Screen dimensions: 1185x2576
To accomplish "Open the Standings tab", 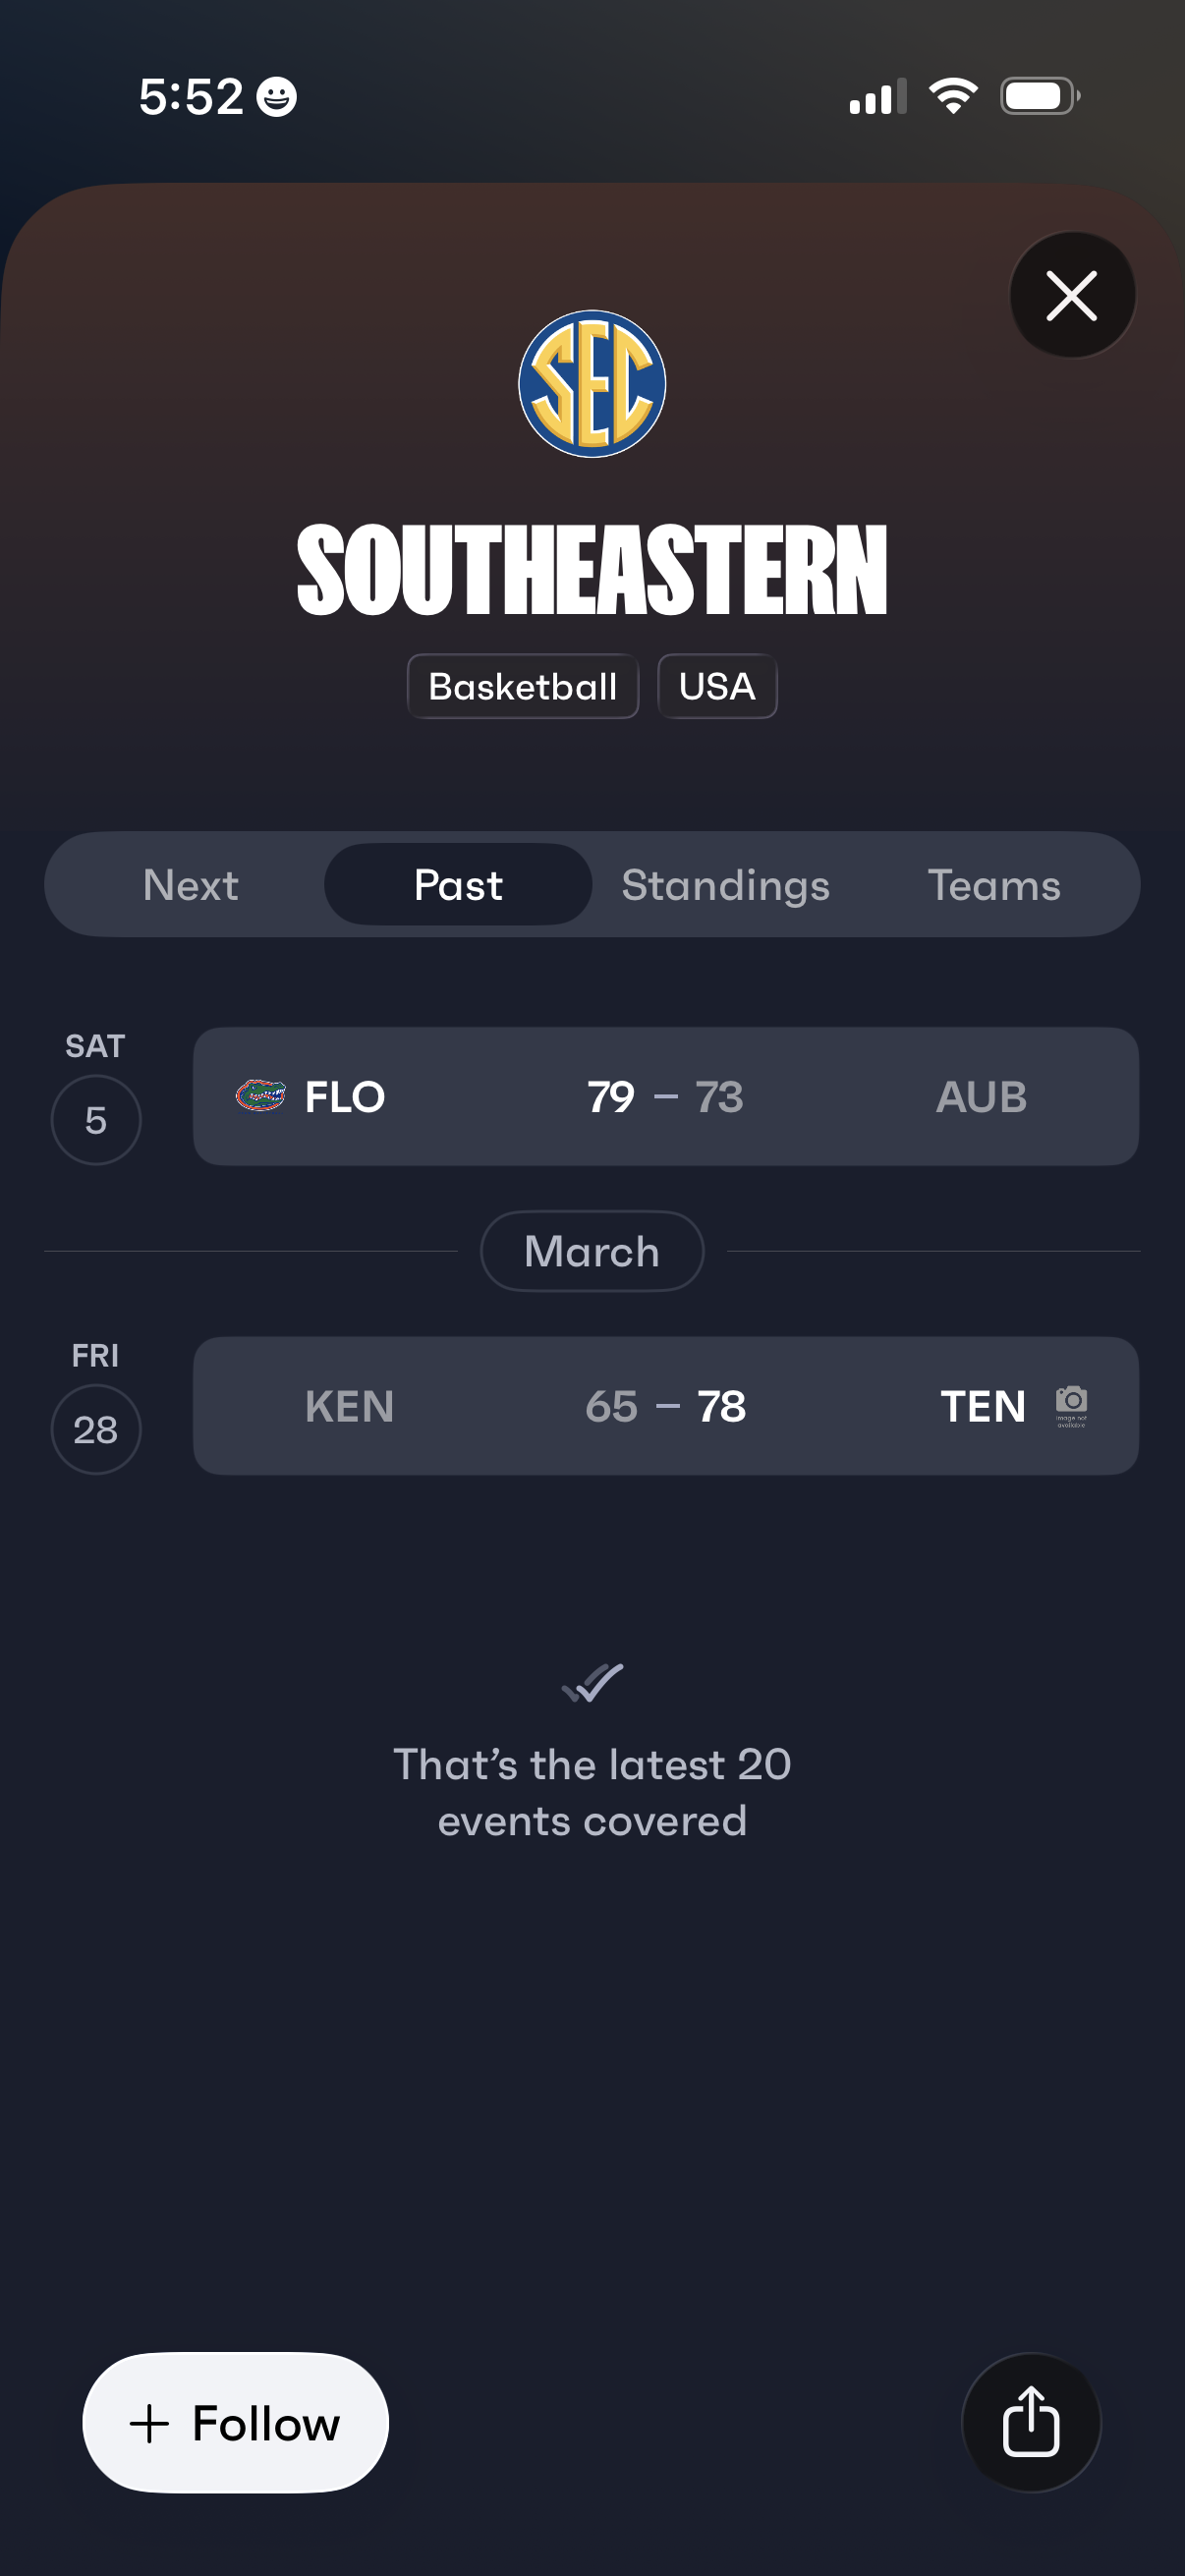I will [x=725, y=884].
